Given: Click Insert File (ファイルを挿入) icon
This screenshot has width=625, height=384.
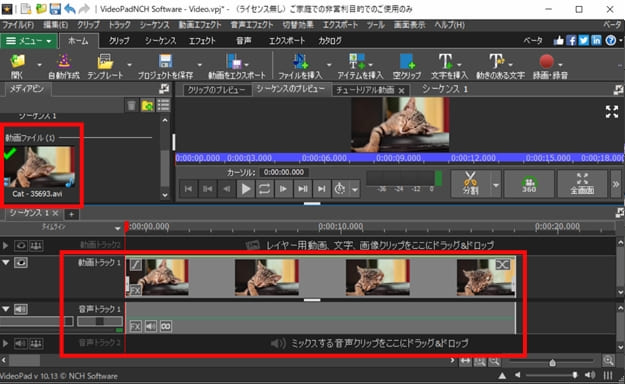Looking at the screenshot, I should (x=300, y=61).
